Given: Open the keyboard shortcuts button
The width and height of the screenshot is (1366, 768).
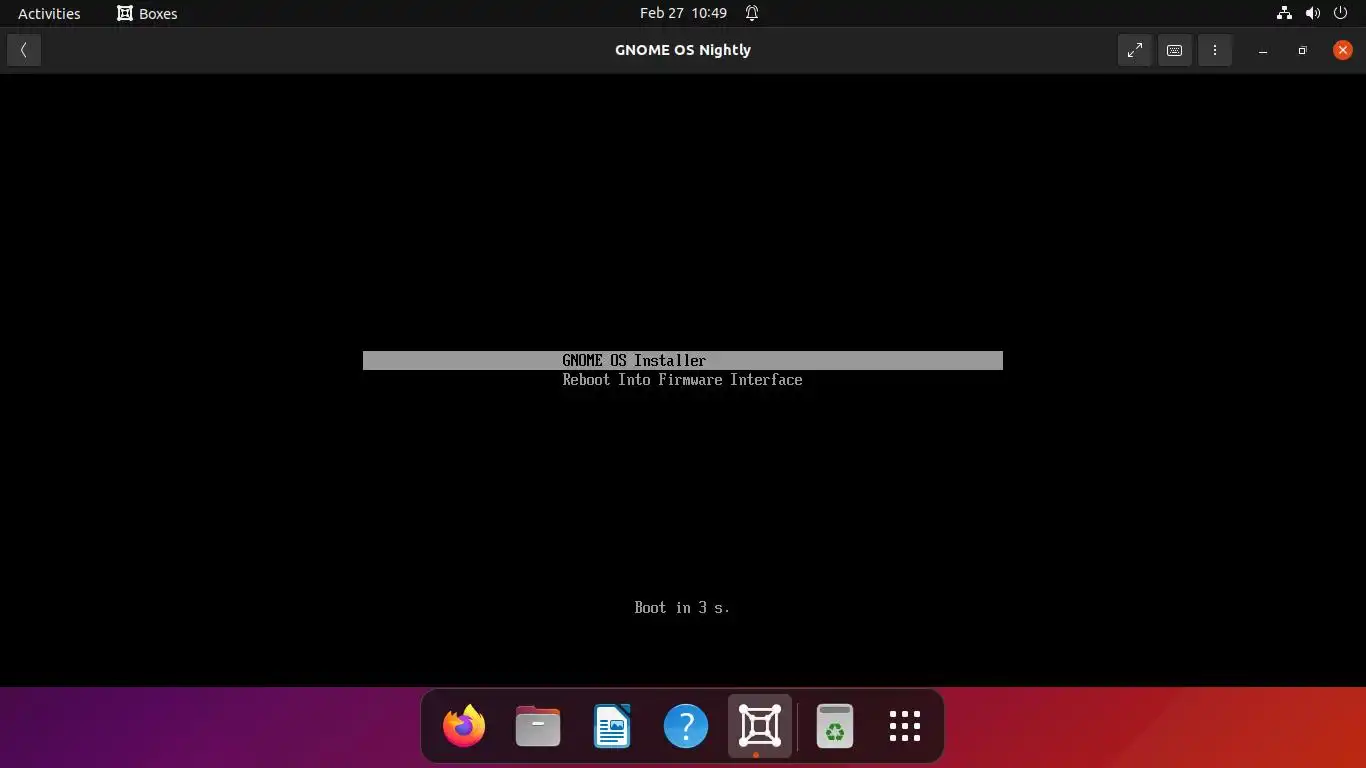Looking at the screenshot, I should point(1175,50).
